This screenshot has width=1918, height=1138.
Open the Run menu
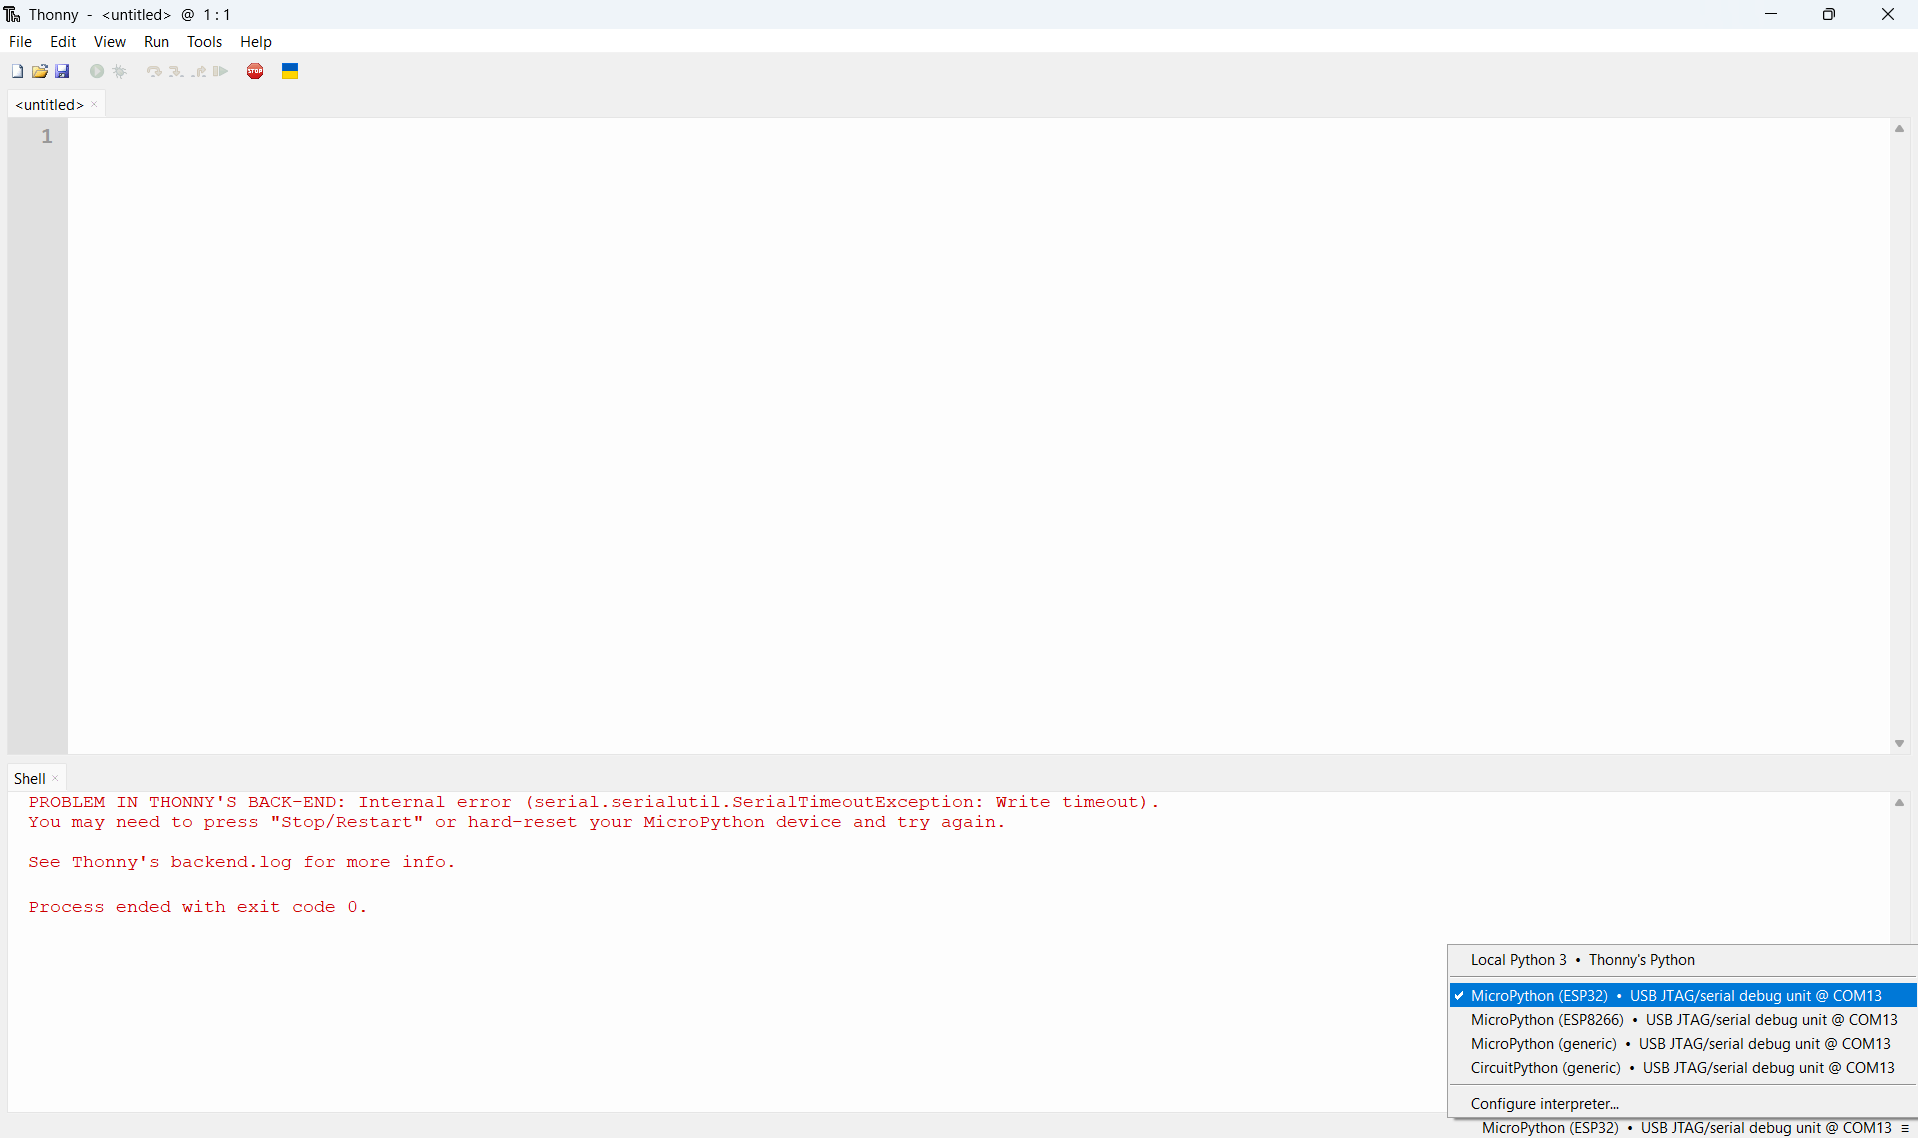156,41
